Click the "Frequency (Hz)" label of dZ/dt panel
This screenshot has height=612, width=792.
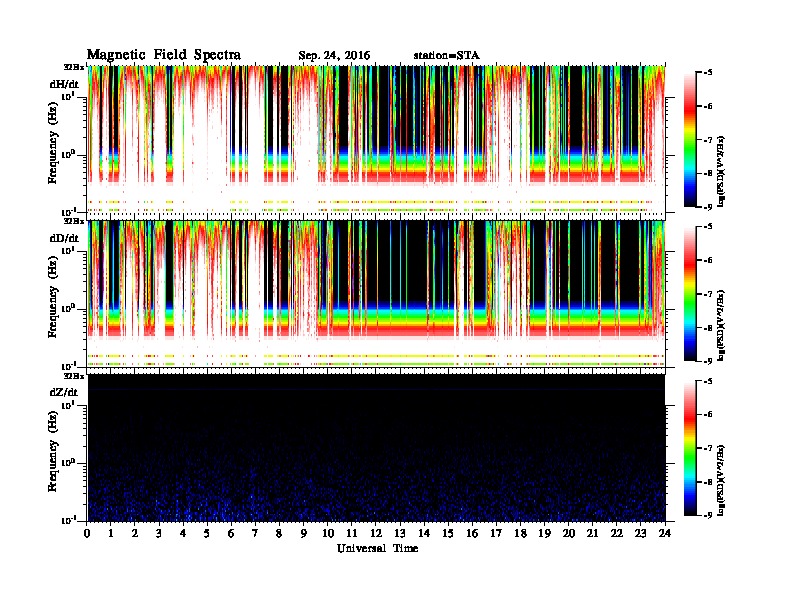point(53,449)
